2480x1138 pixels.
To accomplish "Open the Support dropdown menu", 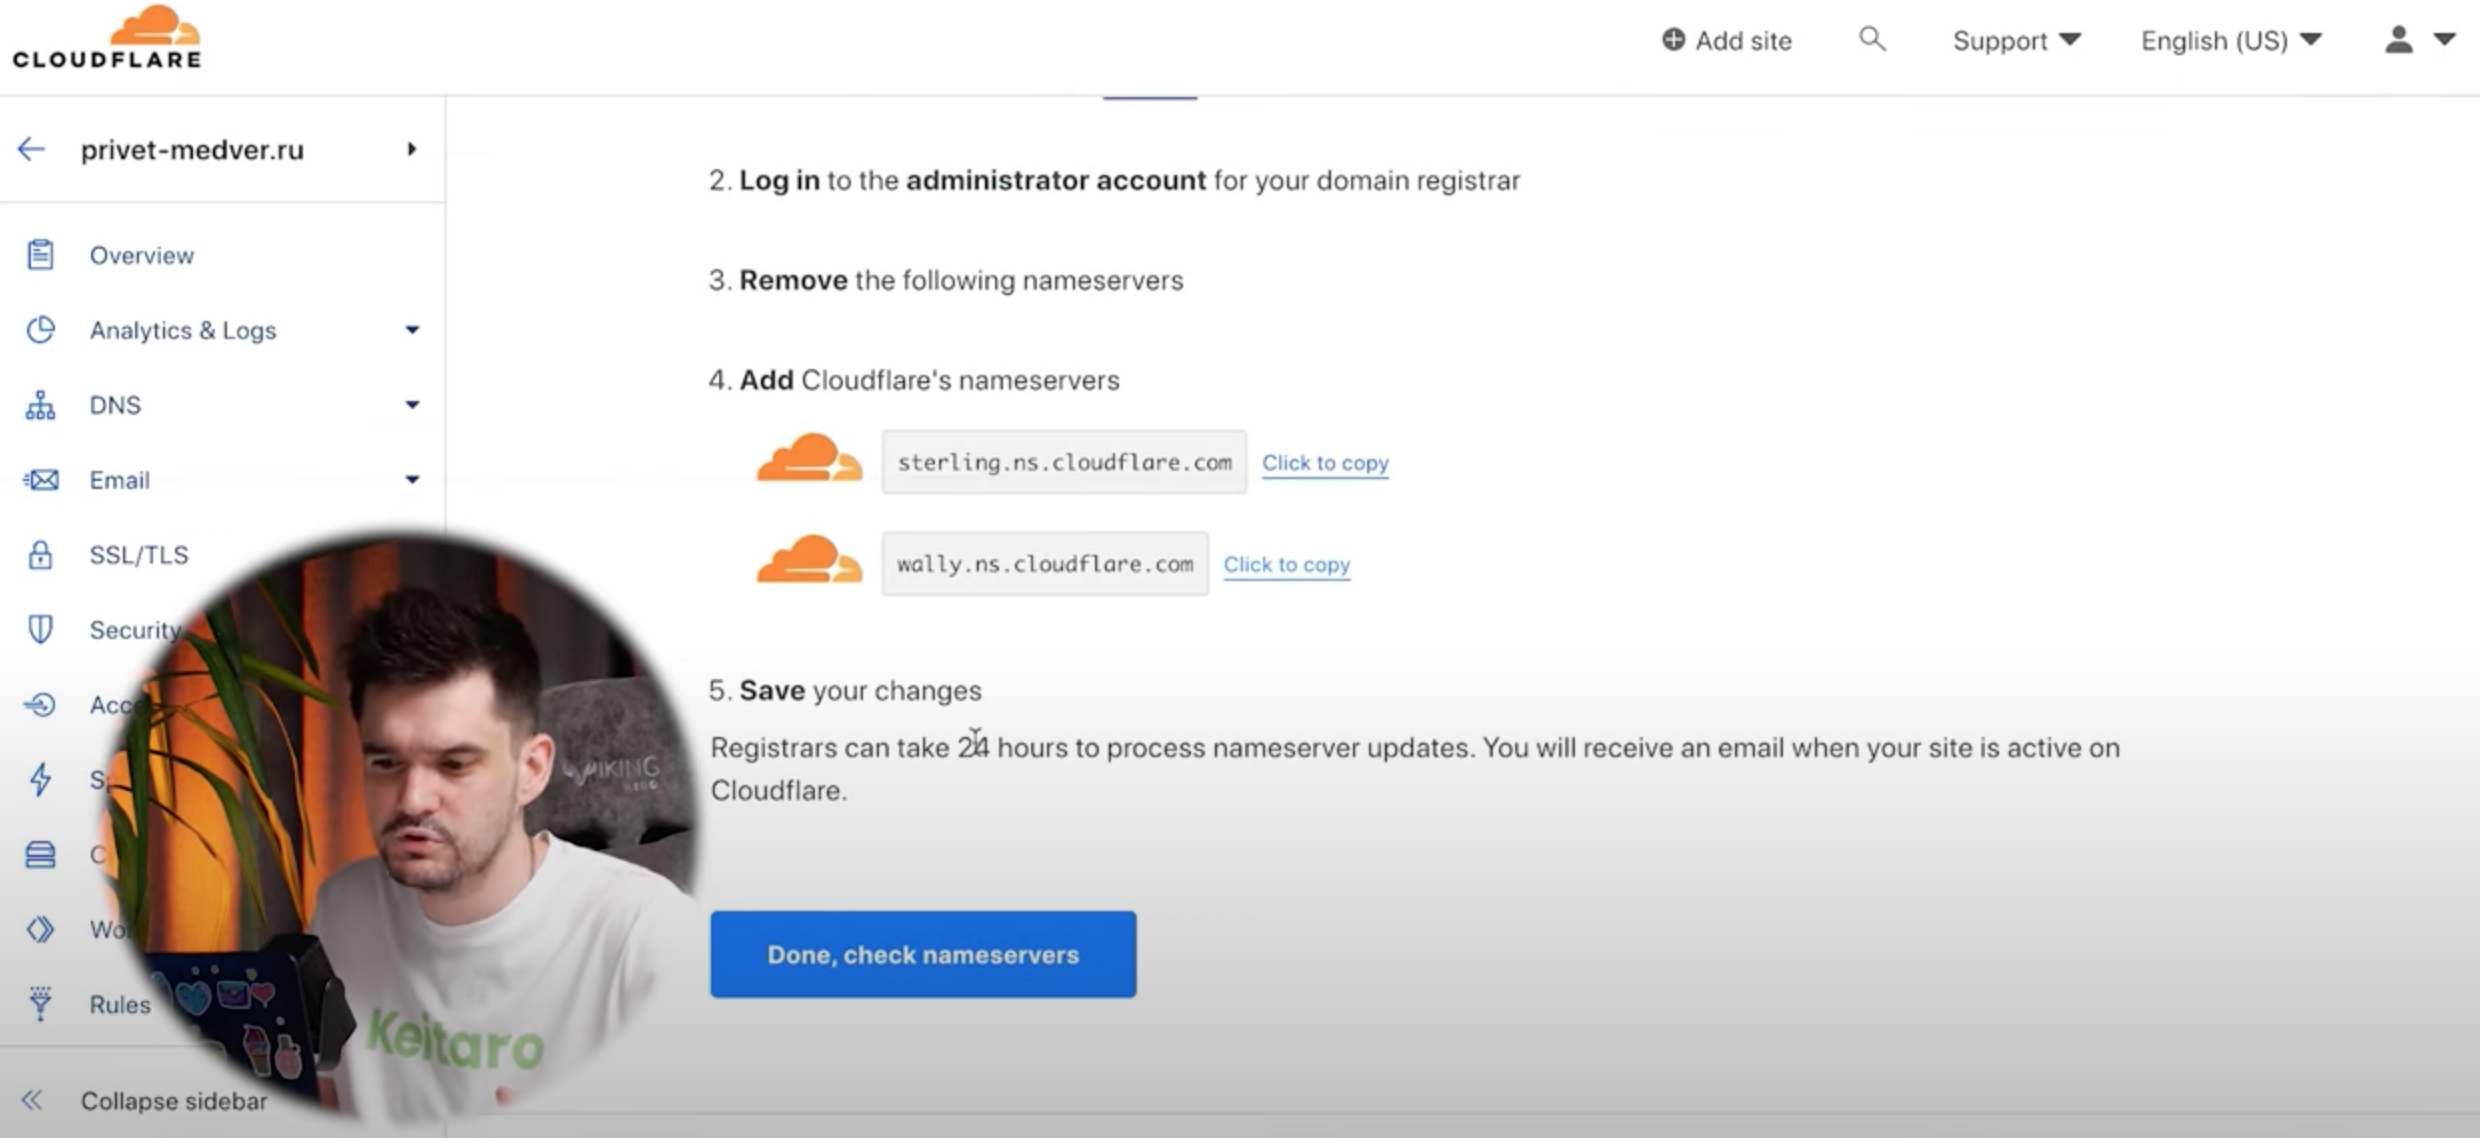I will click(x=2018, y=40).
